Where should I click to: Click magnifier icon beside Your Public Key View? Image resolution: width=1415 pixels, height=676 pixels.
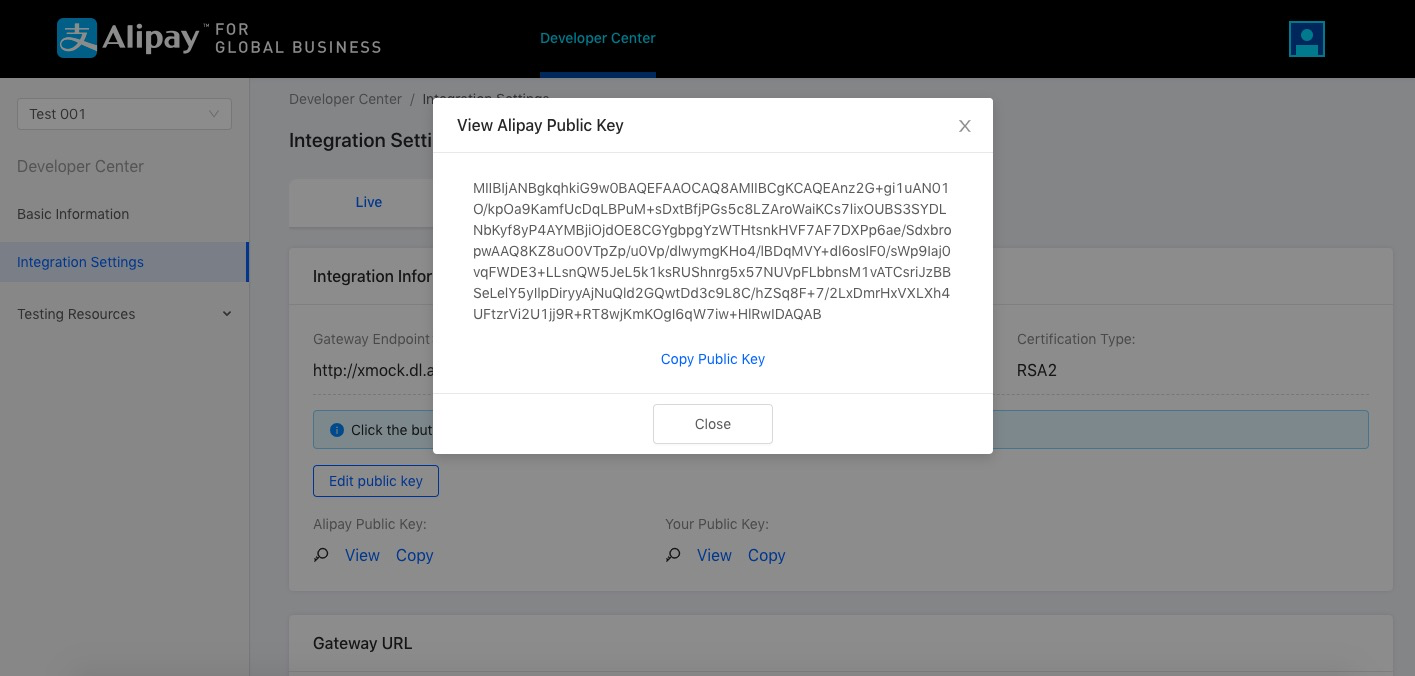(x=674, y=555)
